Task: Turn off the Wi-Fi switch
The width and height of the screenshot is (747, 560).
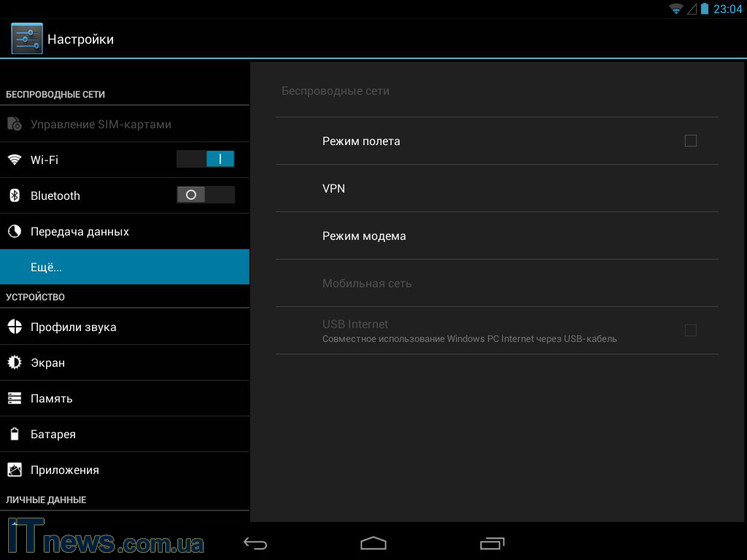Action: tap(205, 159)
